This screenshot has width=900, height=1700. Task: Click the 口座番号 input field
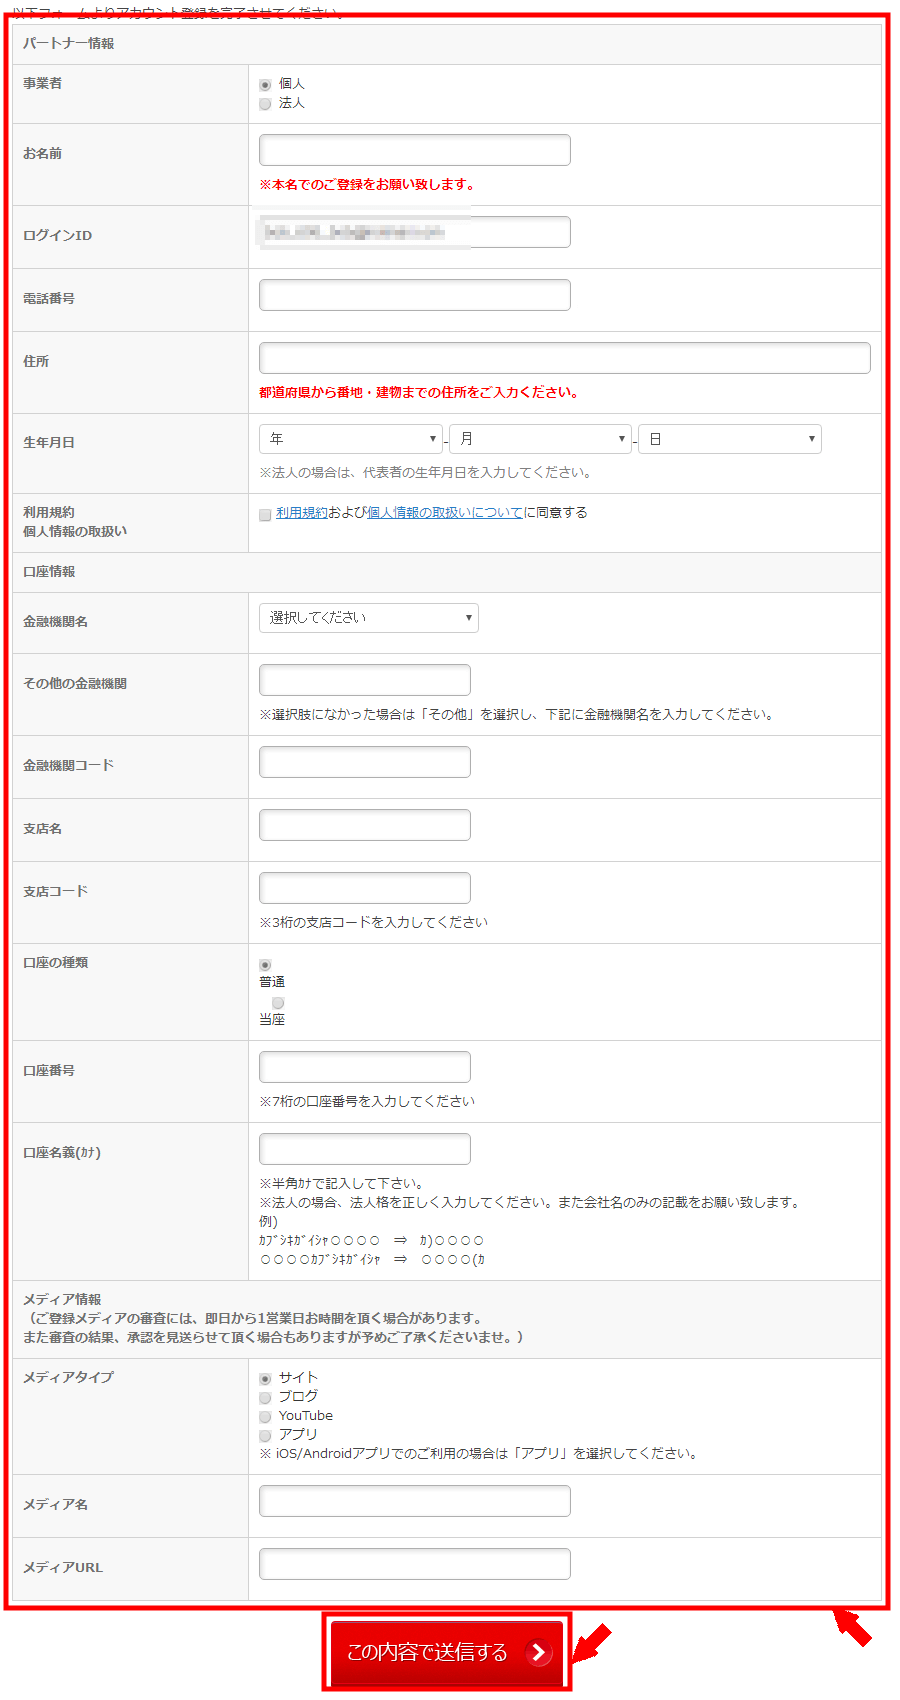pyautogui.click(x=365, y=1067)
